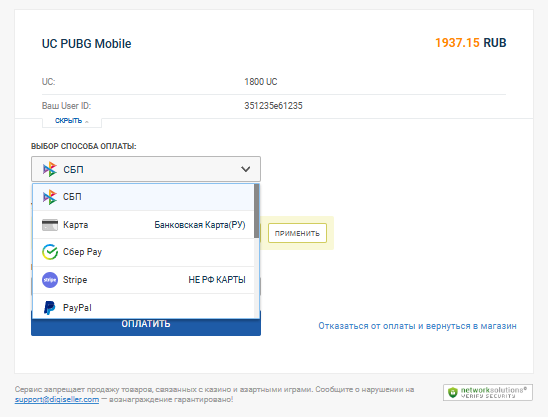Viewport: 548px width, 417px height.
Task: Click the Network Solutions verify security badge
Action: click(x=488, y=393)
